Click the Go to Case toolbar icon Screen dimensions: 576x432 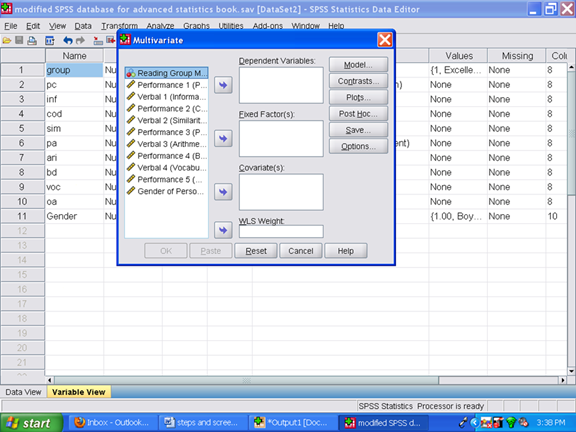tap(98, 40)
